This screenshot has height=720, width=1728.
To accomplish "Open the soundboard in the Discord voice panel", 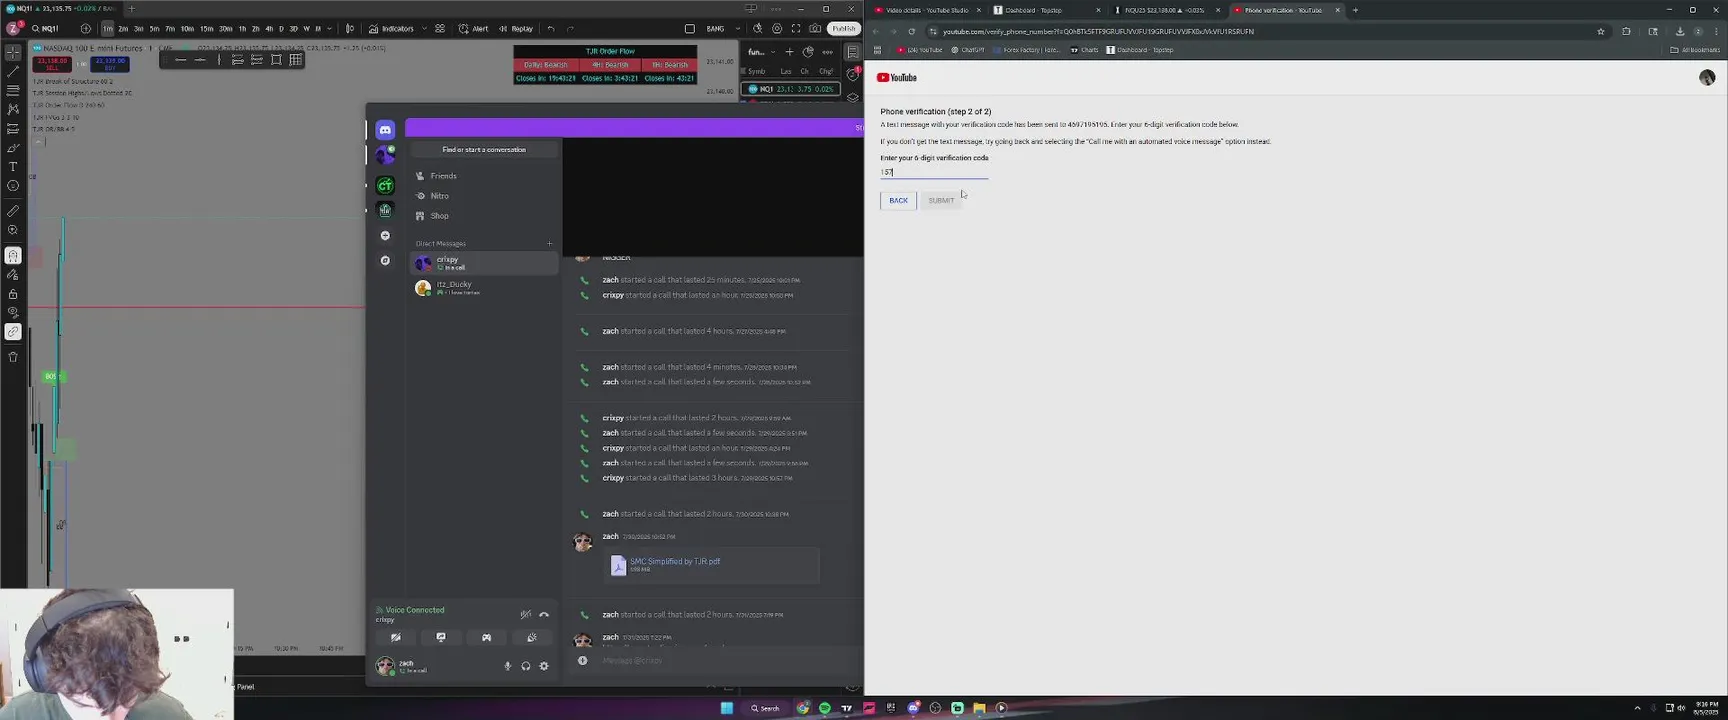I will point(532,637).
